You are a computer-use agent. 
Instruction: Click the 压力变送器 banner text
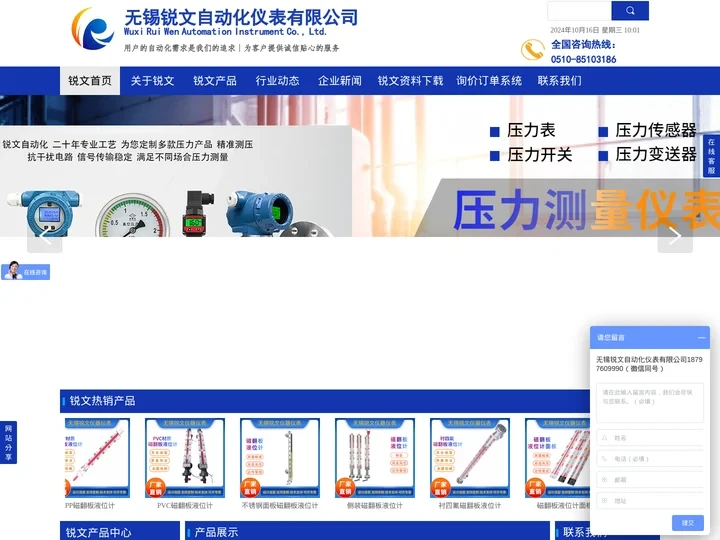[656, 155]
